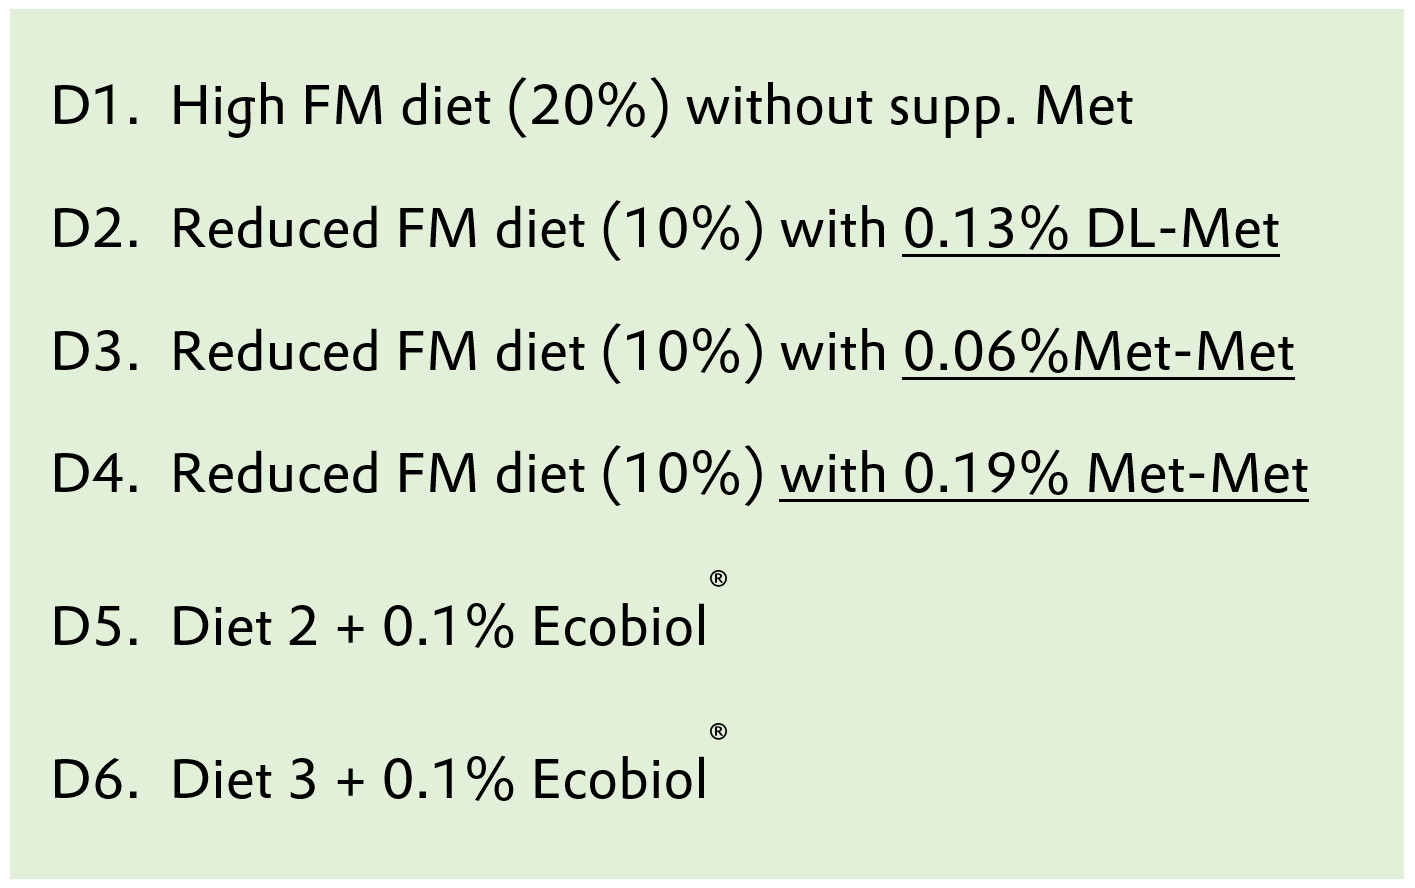Image resolution: width=1415 pixels, height=888 pixels.
Task: Click "Reduced FM diet" on the D2 line
Action: pos(377,230)
